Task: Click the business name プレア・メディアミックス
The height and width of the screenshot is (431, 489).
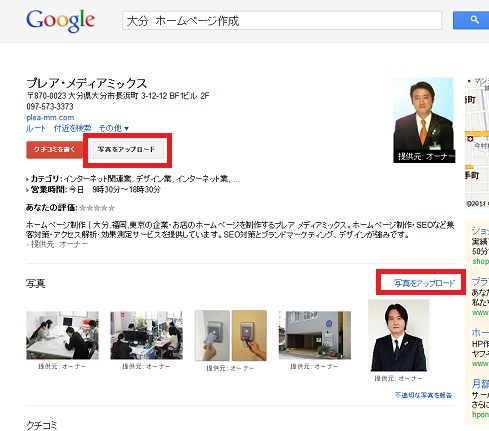Action: point(86,83)
